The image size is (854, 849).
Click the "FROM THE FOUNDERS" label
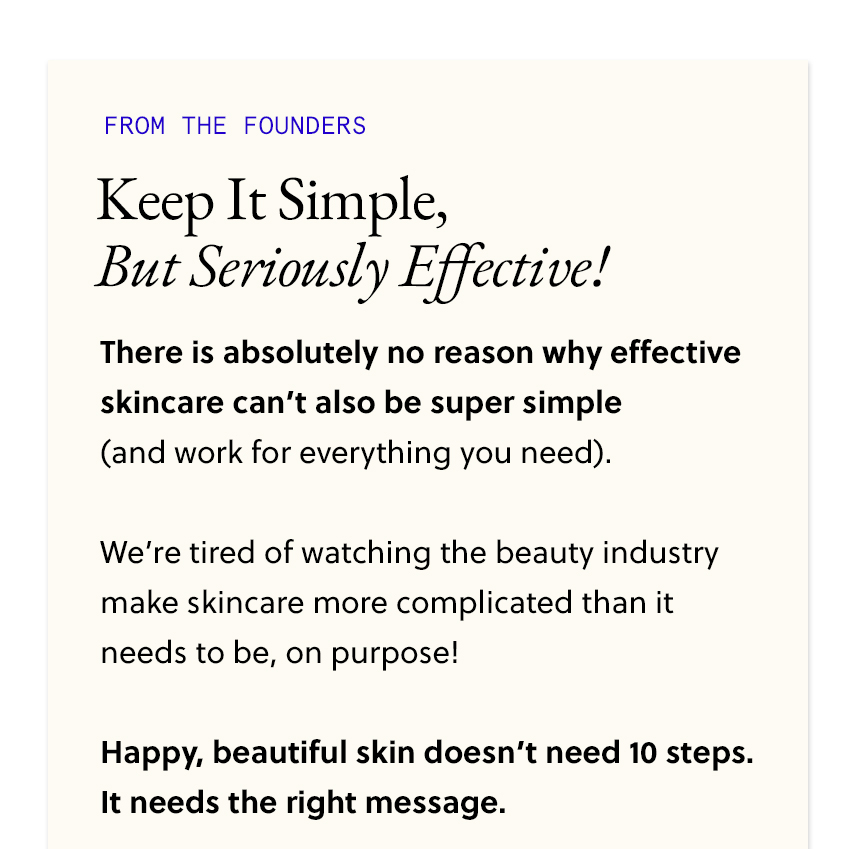coord(235,126)
